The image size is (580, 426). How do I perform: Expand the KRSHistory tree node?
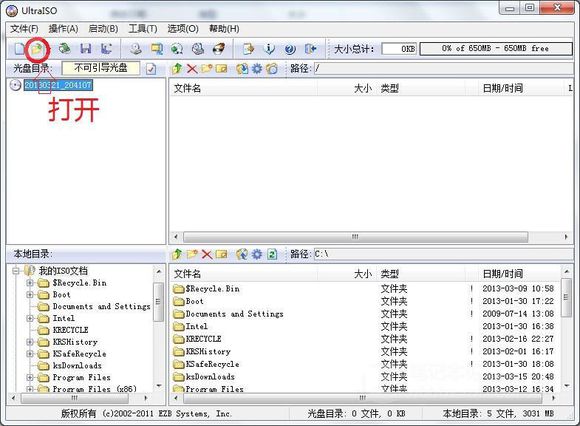(30, 342)
